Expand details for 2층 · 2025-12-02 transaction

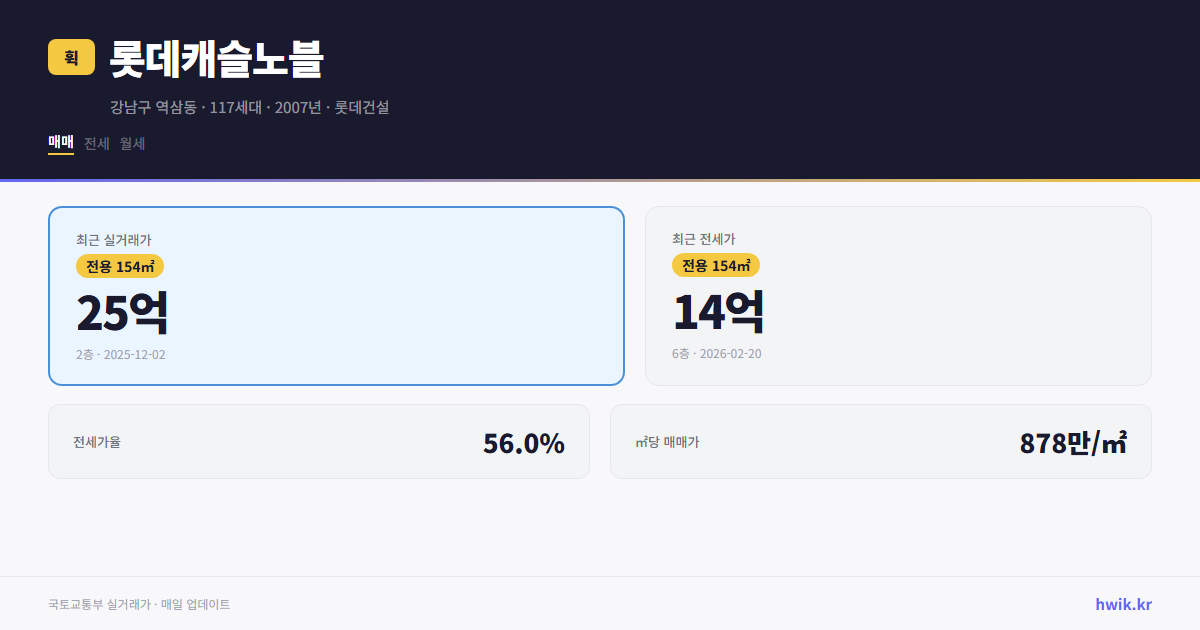coord(121,354)
